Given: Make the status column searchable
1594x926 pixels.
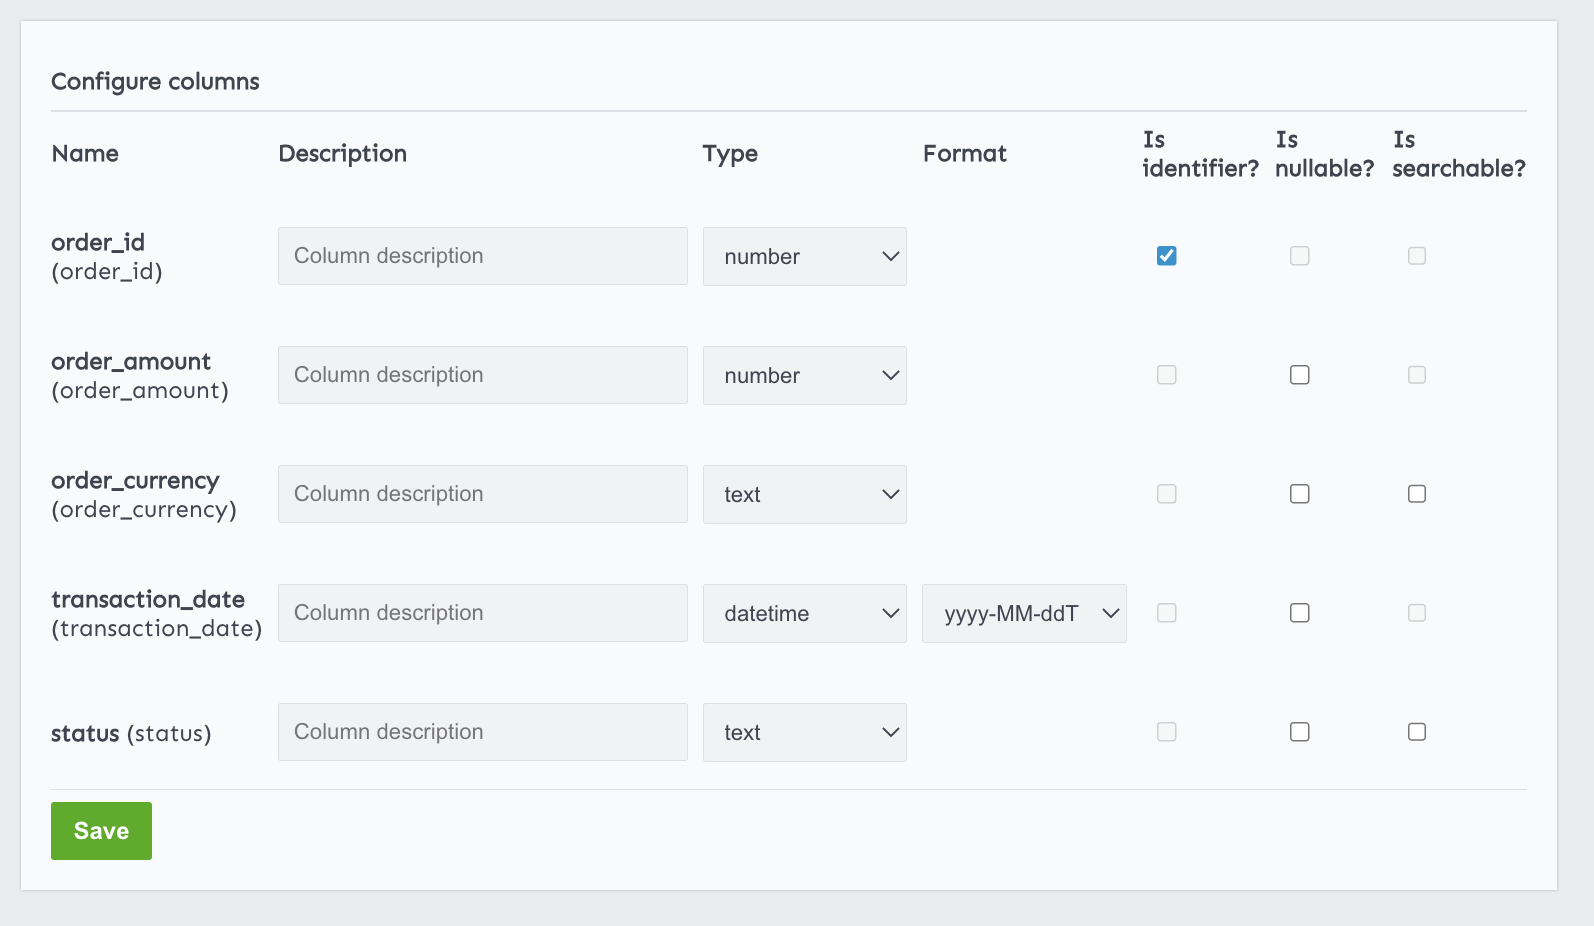Looking at the screenshot, I should click(x=1416, y=732).
